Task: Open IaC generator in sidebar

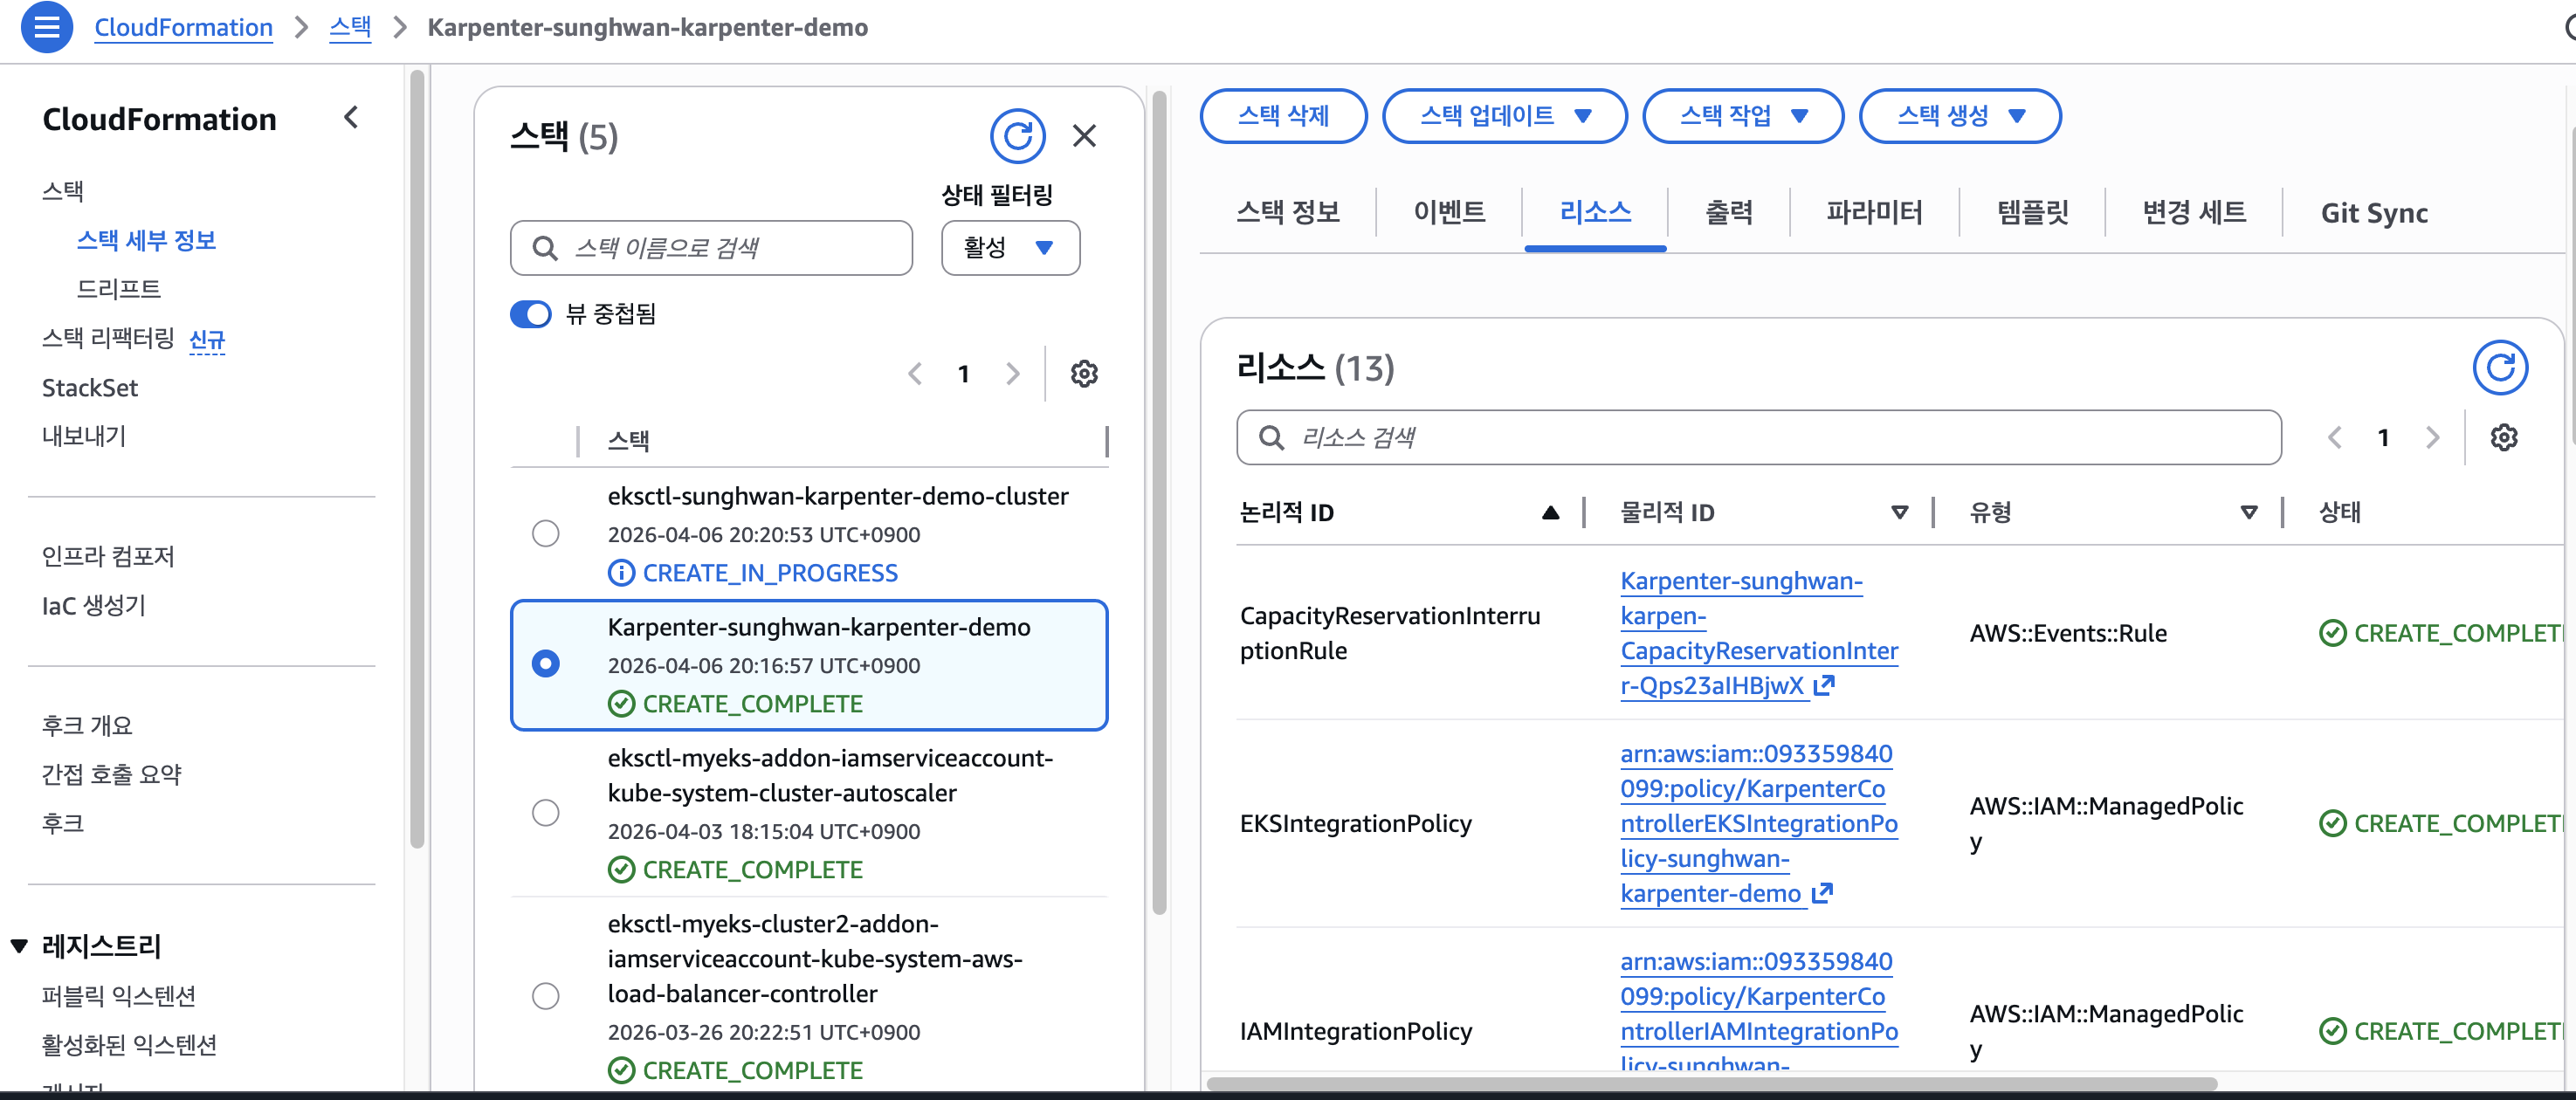Action: [94, 606]
